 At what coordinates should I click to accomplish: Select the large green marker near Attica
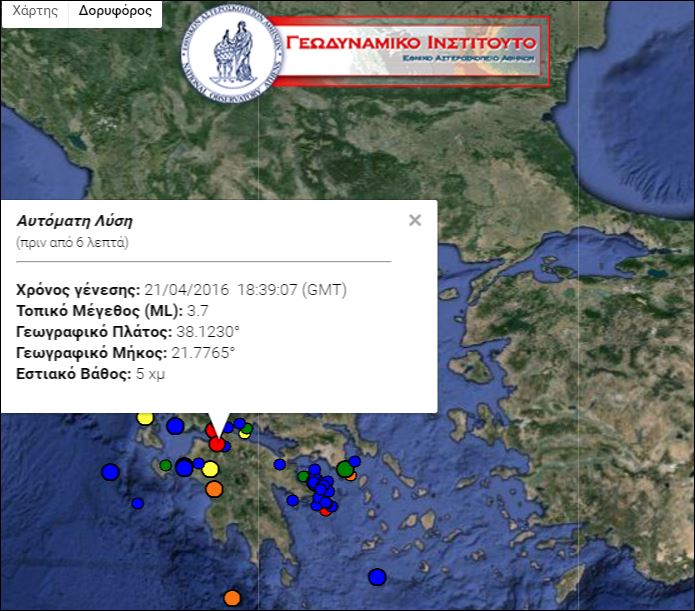coord(345,469)
